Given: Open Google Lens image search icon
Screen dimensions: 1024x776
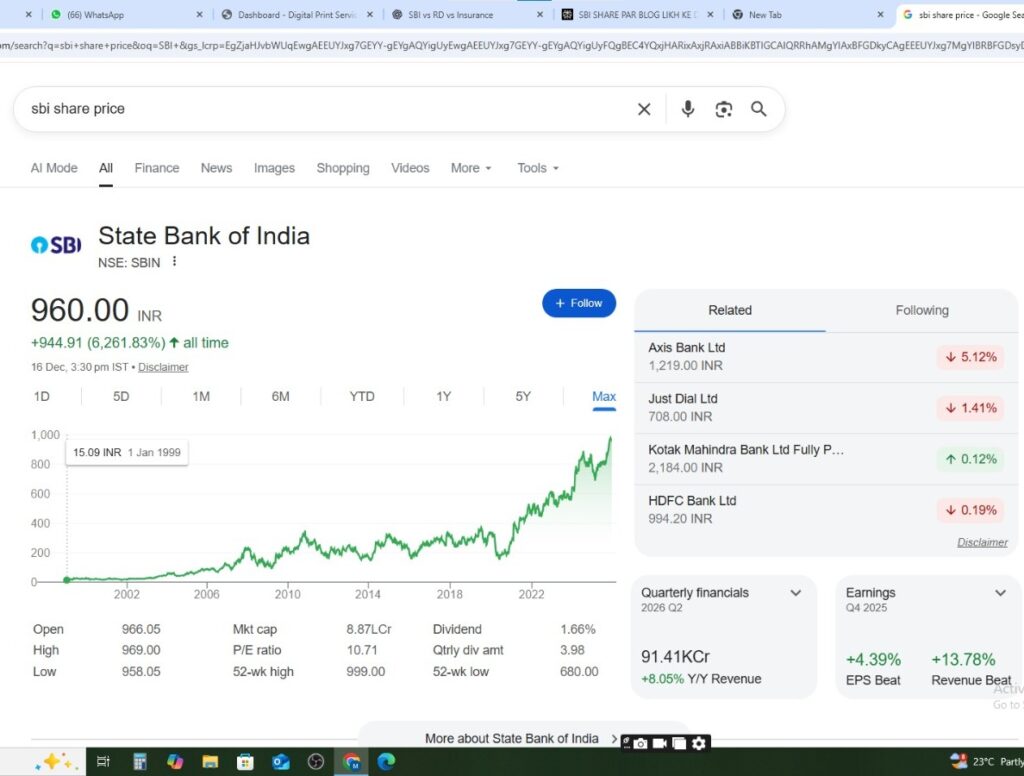Looking at the screenshot, I should pyautogui.click(x=724, y=109).
